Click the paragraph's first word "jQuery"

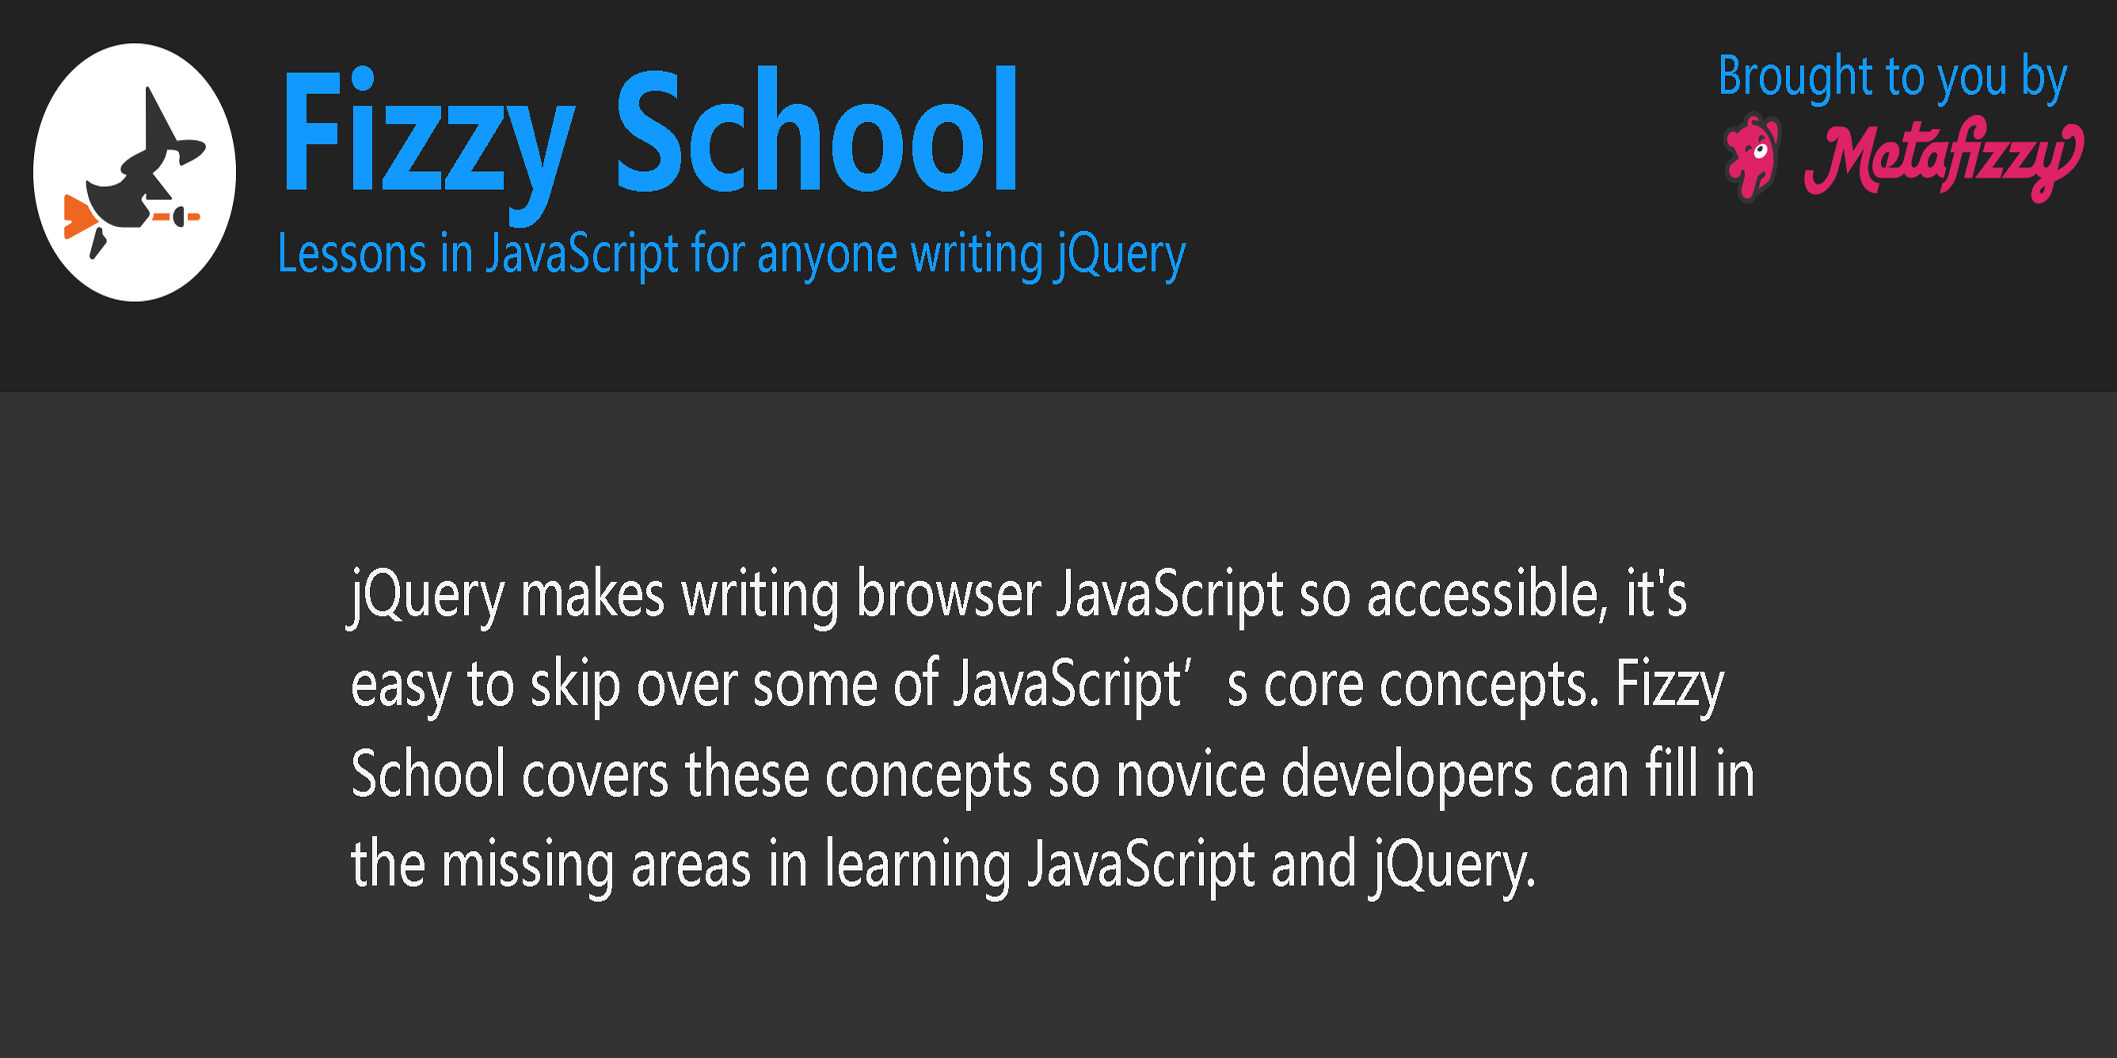(x=427, y=594)
